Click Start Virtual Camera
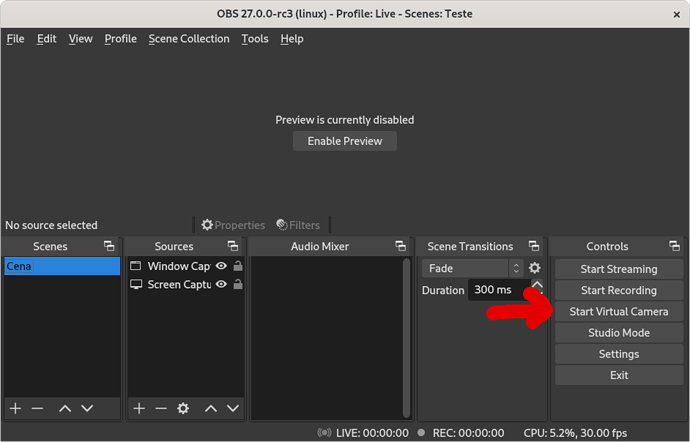The image size is (690, 442). coord(619,311)
